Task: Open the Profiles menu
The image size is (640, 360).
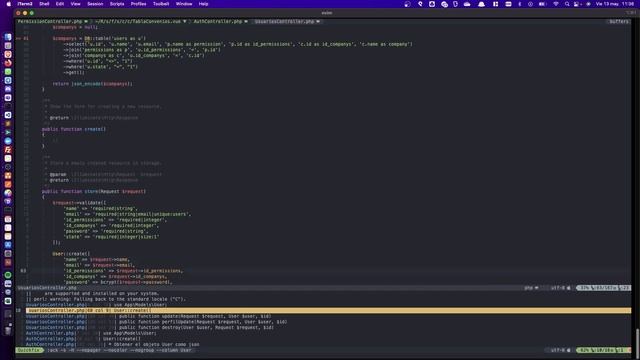Action: point(138,4)
